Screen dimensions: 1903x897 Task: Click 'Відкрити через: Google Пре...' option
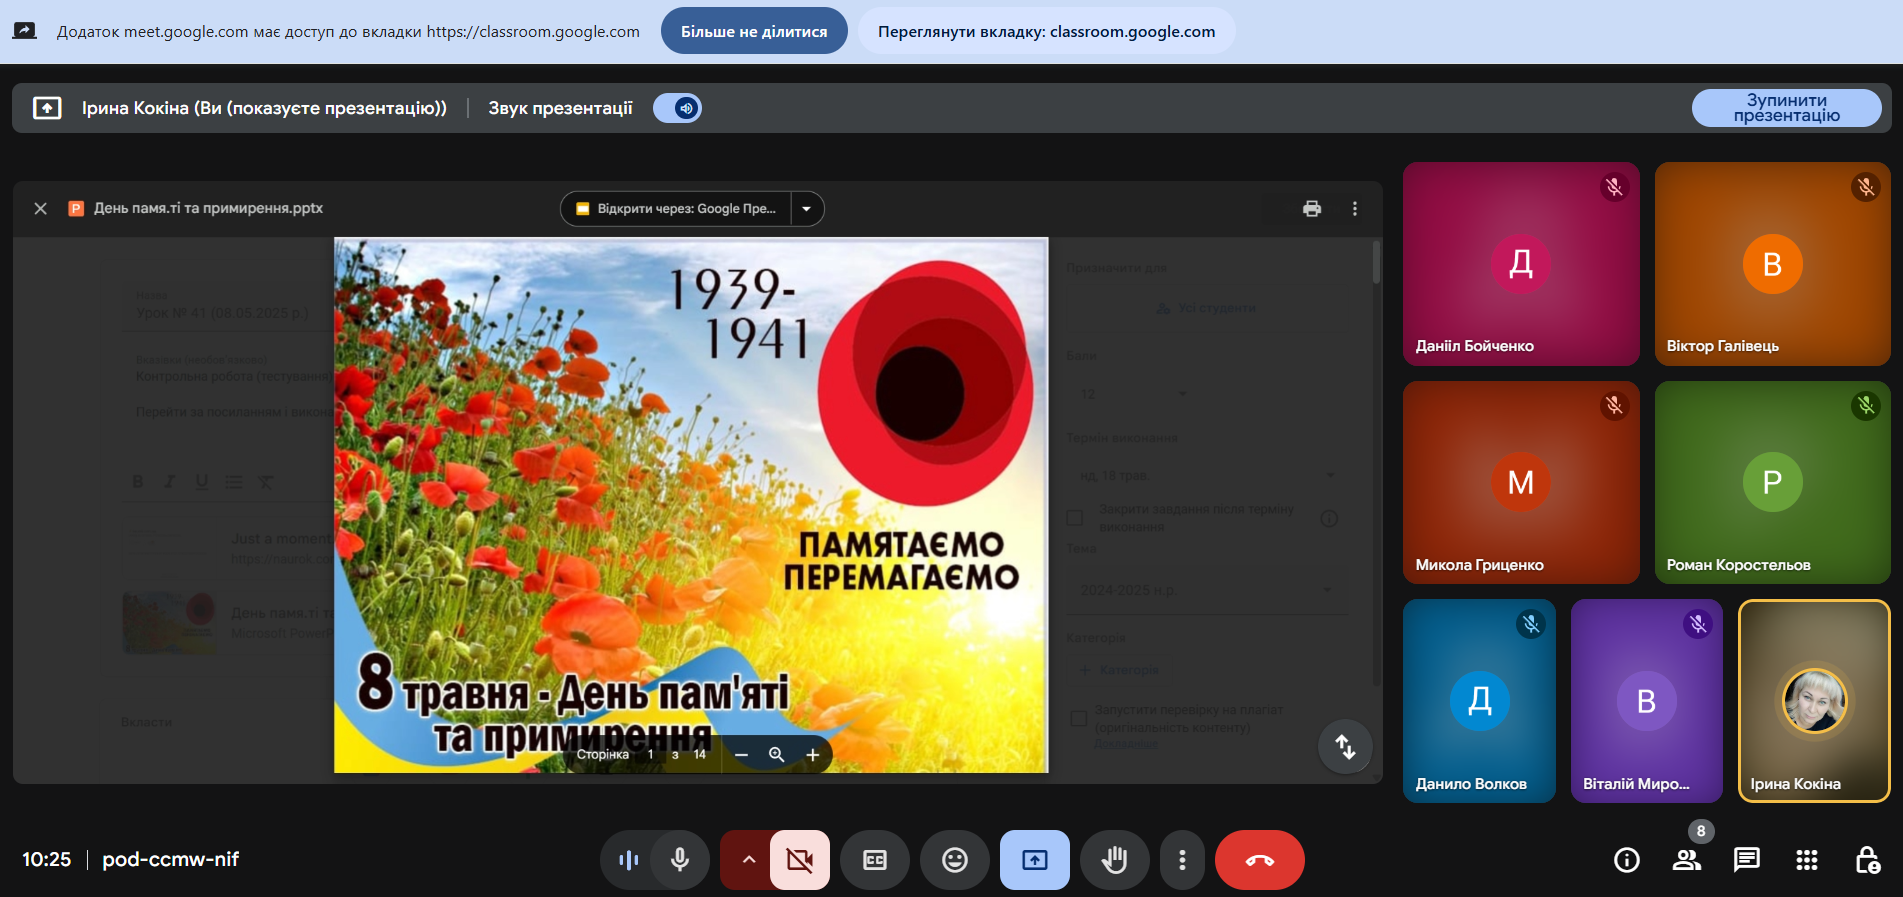click(677, 209)
